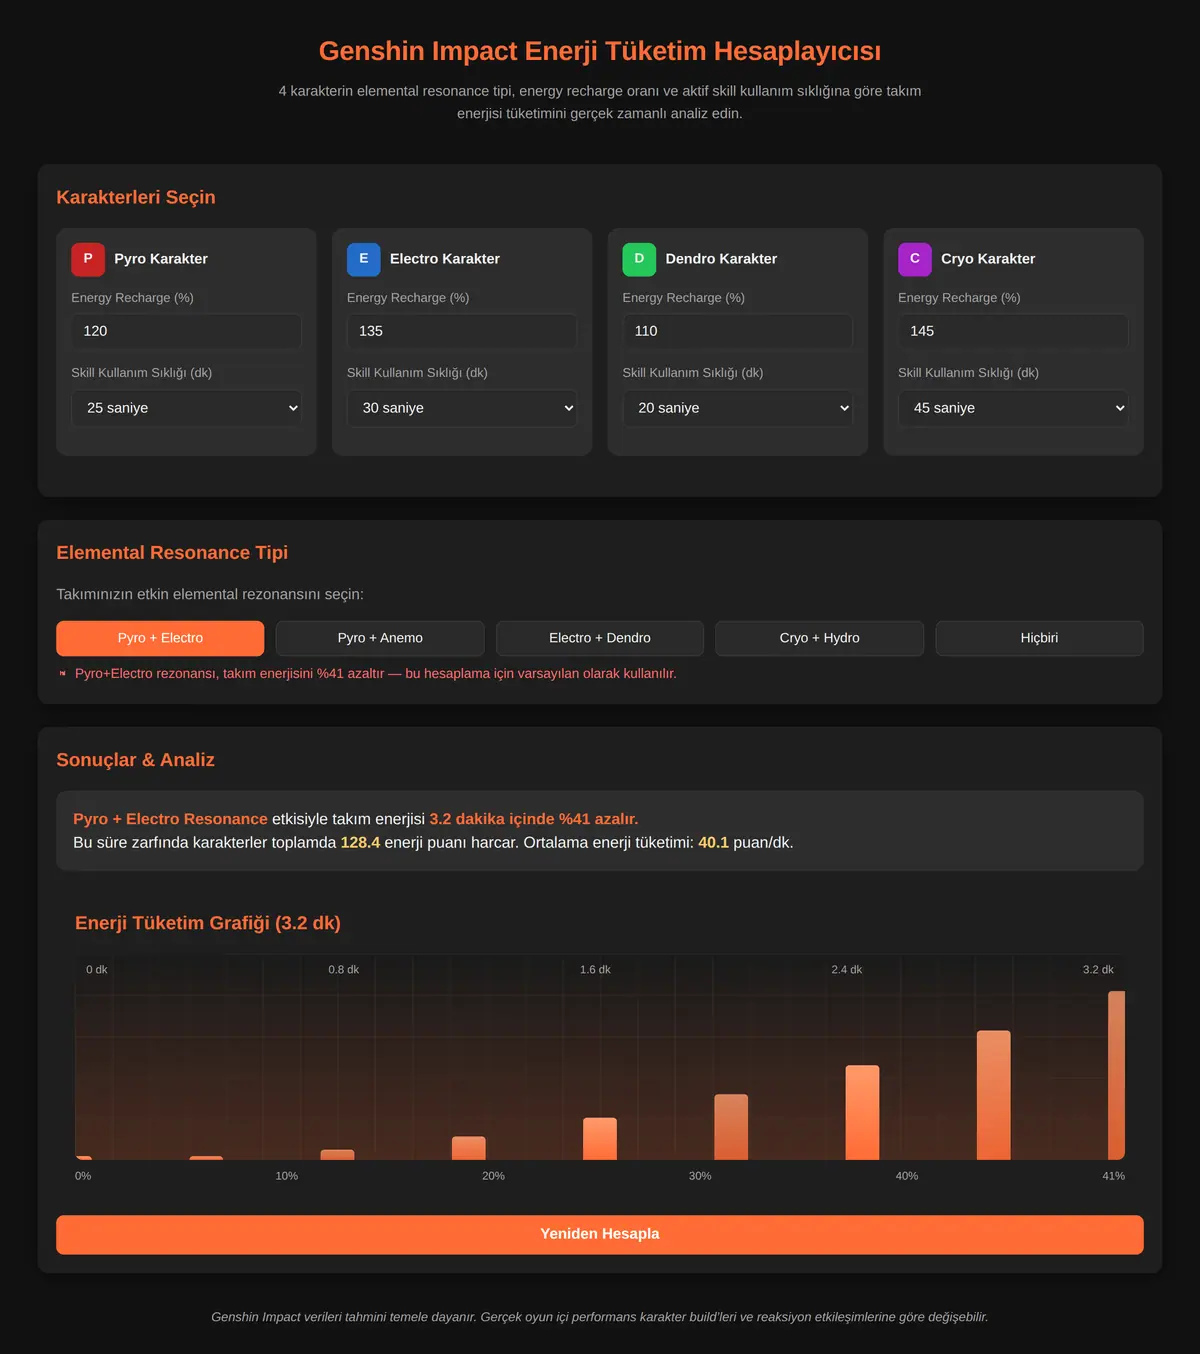This screenshot has height=1354, width=1200.
Task: Pick the Cryo + Hydro resonance
Action: click(x=820, y=638)
